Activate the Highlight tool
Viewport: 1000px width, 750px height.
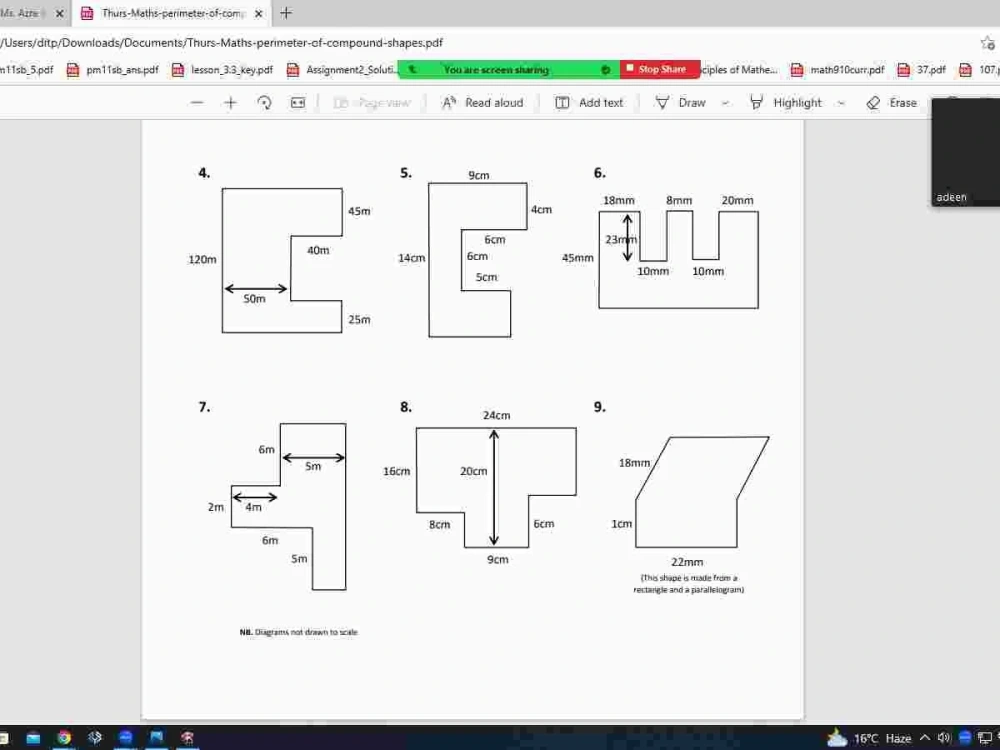click(786, 103)
